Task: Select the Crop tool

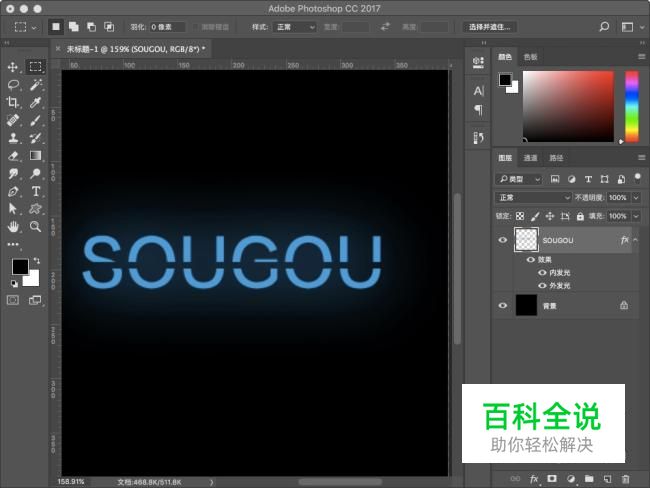Action: (x=13, y=102)
